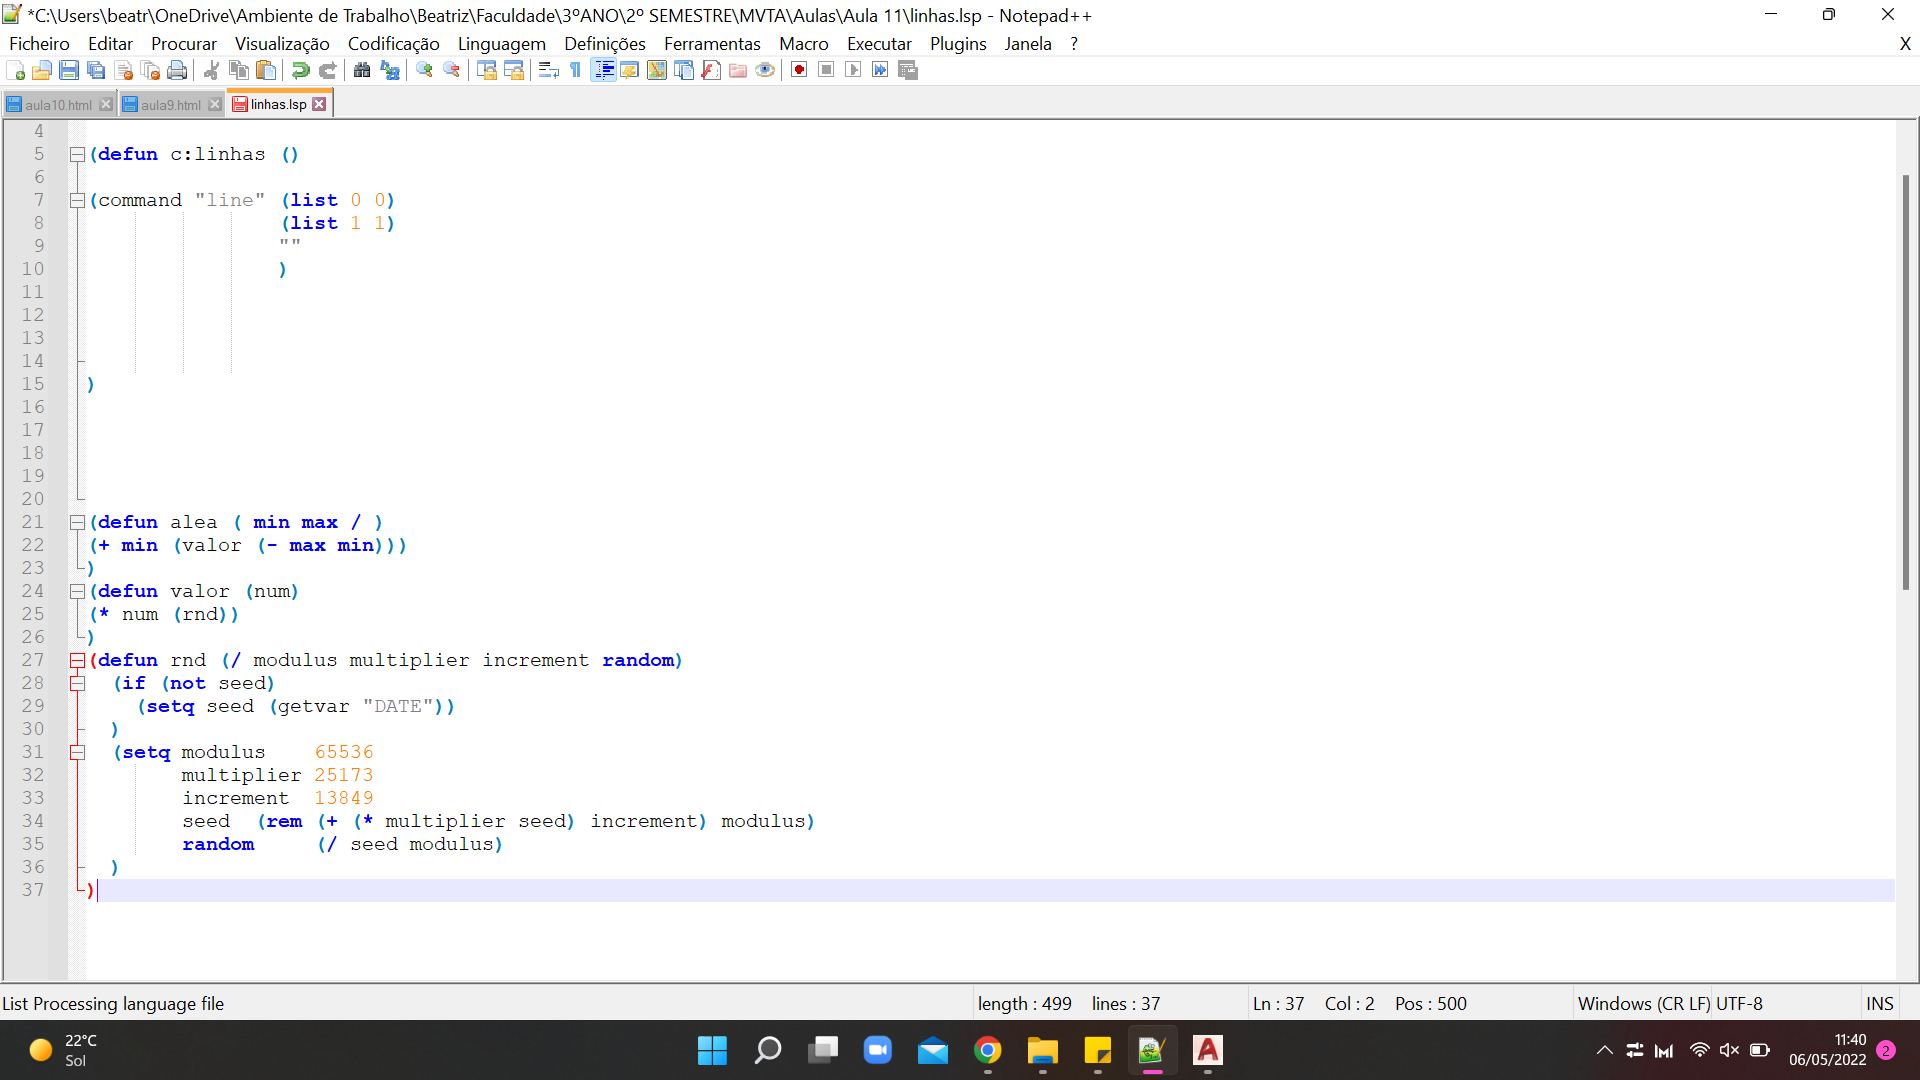
Task: Enable synchronized vertical scrolling
Action: pos(486,70)
